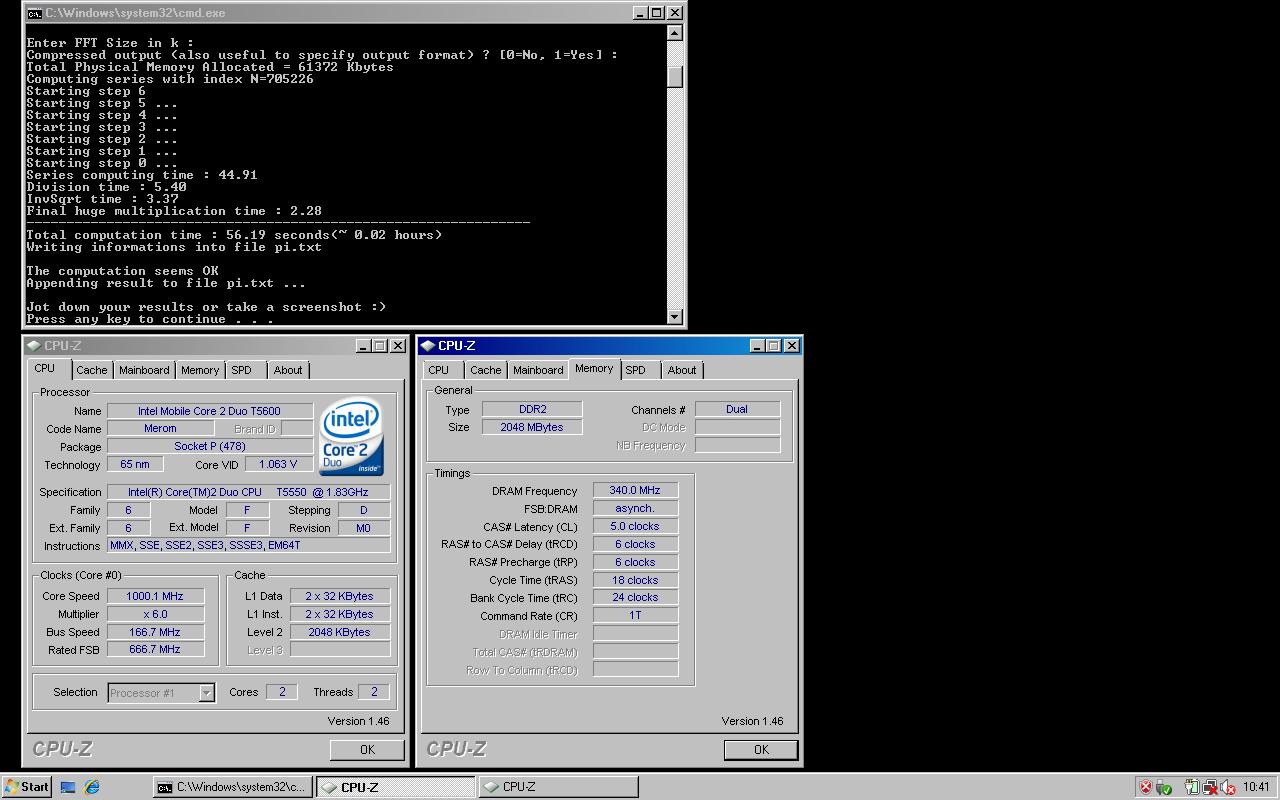The height and width of the screenshot is (800, 1280).
Task: Click the Technology value '65 nm'
Action: 135,465
